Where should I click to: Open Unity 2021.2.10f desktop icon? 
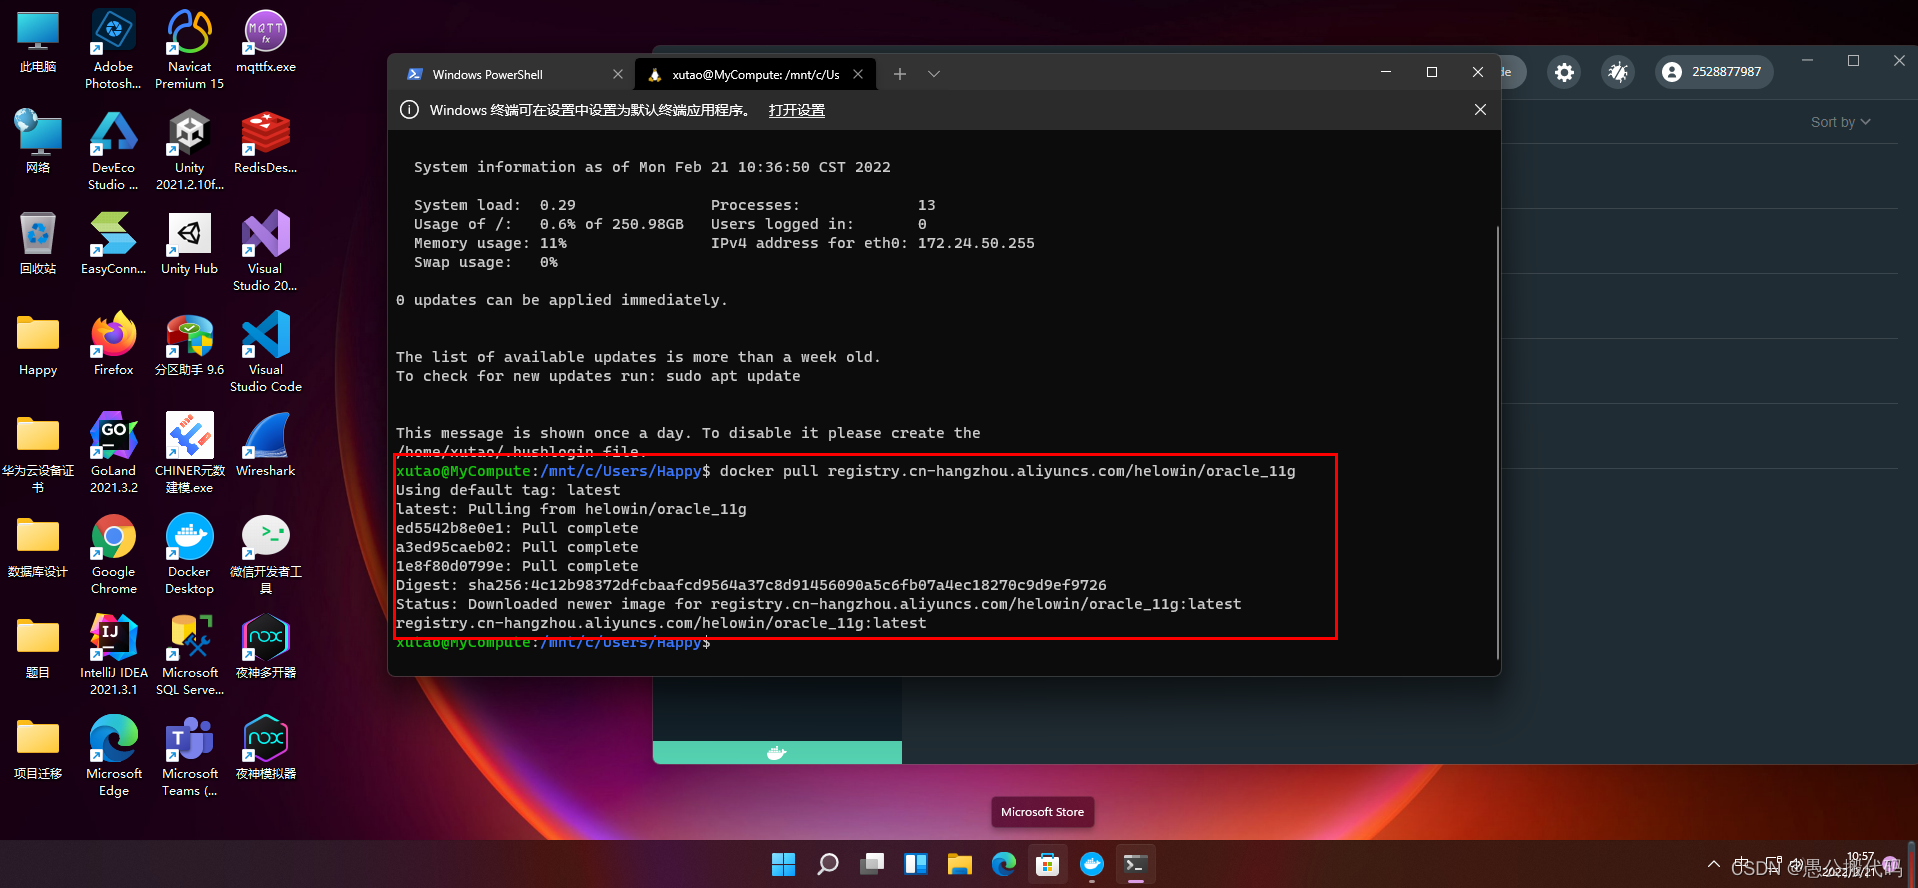tap(189, 150)
